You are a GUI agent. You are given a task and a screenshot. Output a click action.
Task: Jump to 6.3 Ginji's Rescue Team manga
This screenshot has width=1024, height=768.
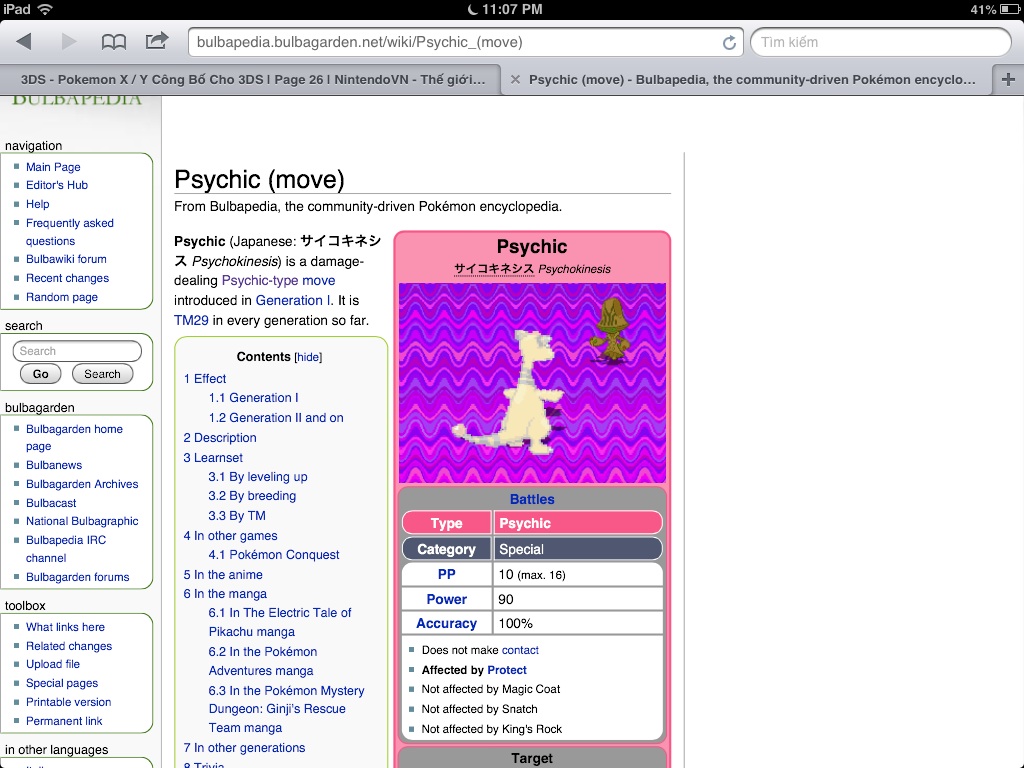click(286, 709)
